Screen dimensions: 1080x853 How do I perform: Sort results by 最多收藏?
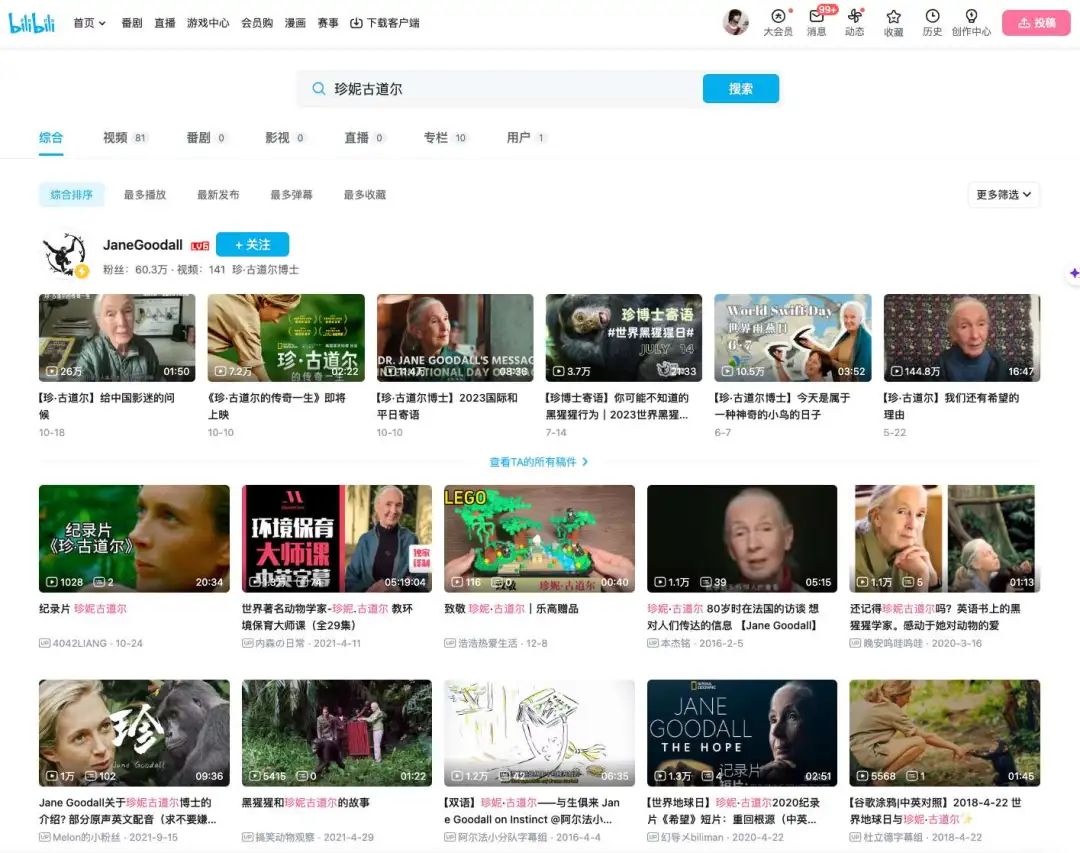point(365,195)
